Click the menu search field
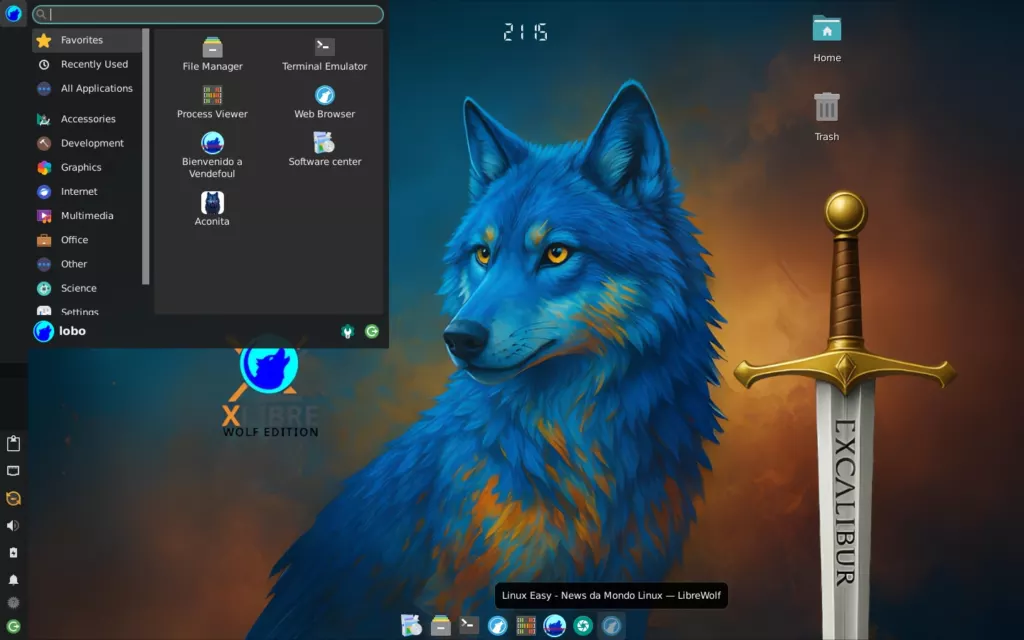 coord(208,14)
